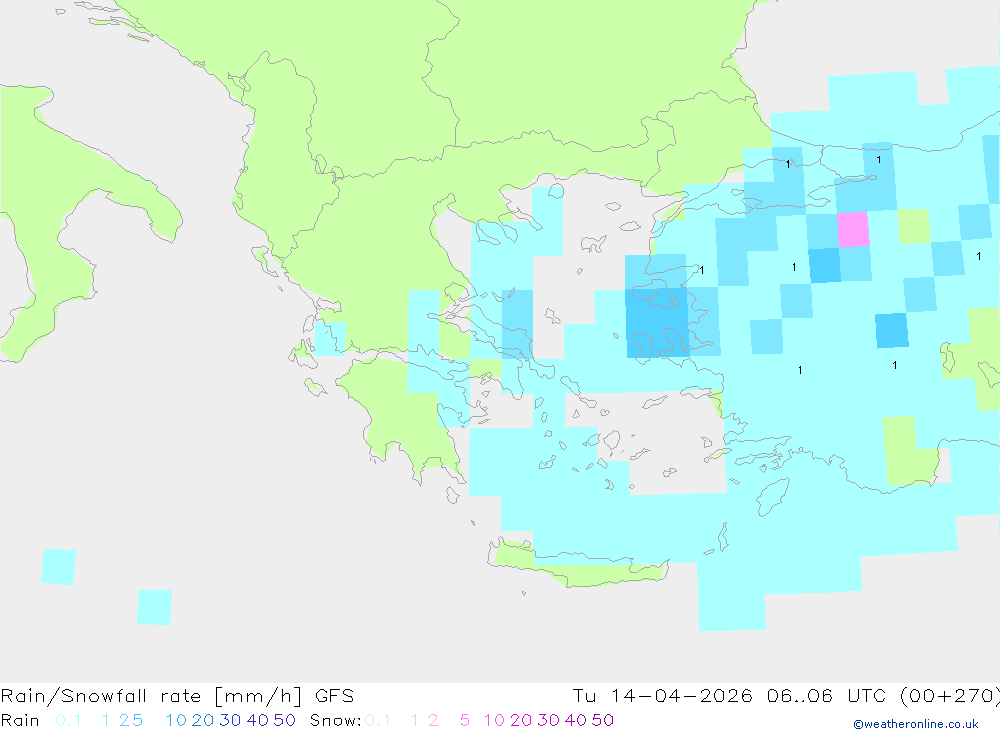1000x733 pixels.
Task: Click the 'Rain' legend label
Action: tap(20, 720)
